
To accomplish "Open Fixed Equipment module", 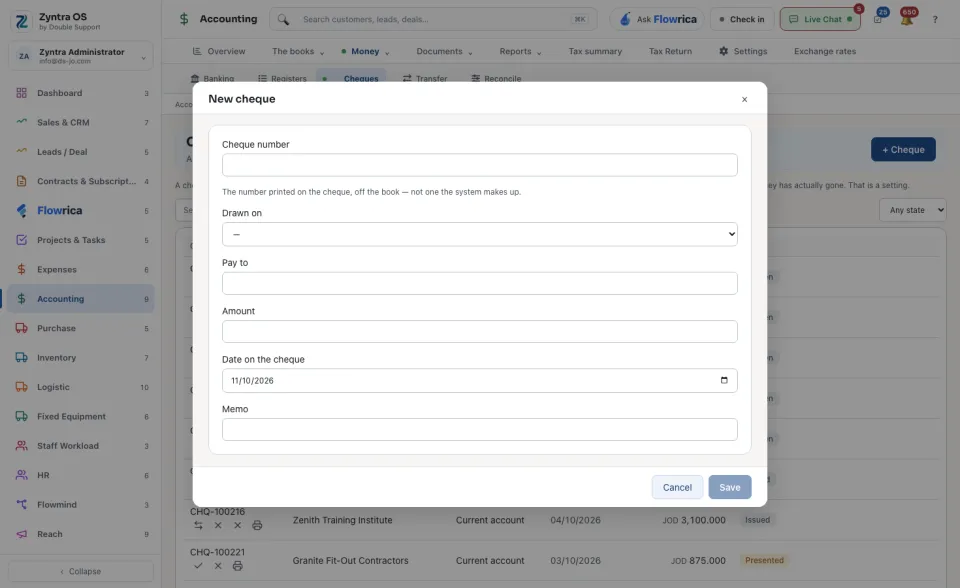I will click(80, 416).
